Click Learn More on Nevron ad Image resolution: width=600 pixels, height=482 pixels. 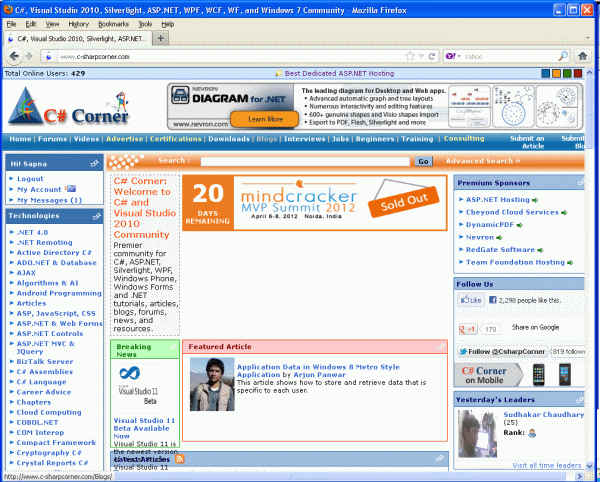tap(265, 119)
